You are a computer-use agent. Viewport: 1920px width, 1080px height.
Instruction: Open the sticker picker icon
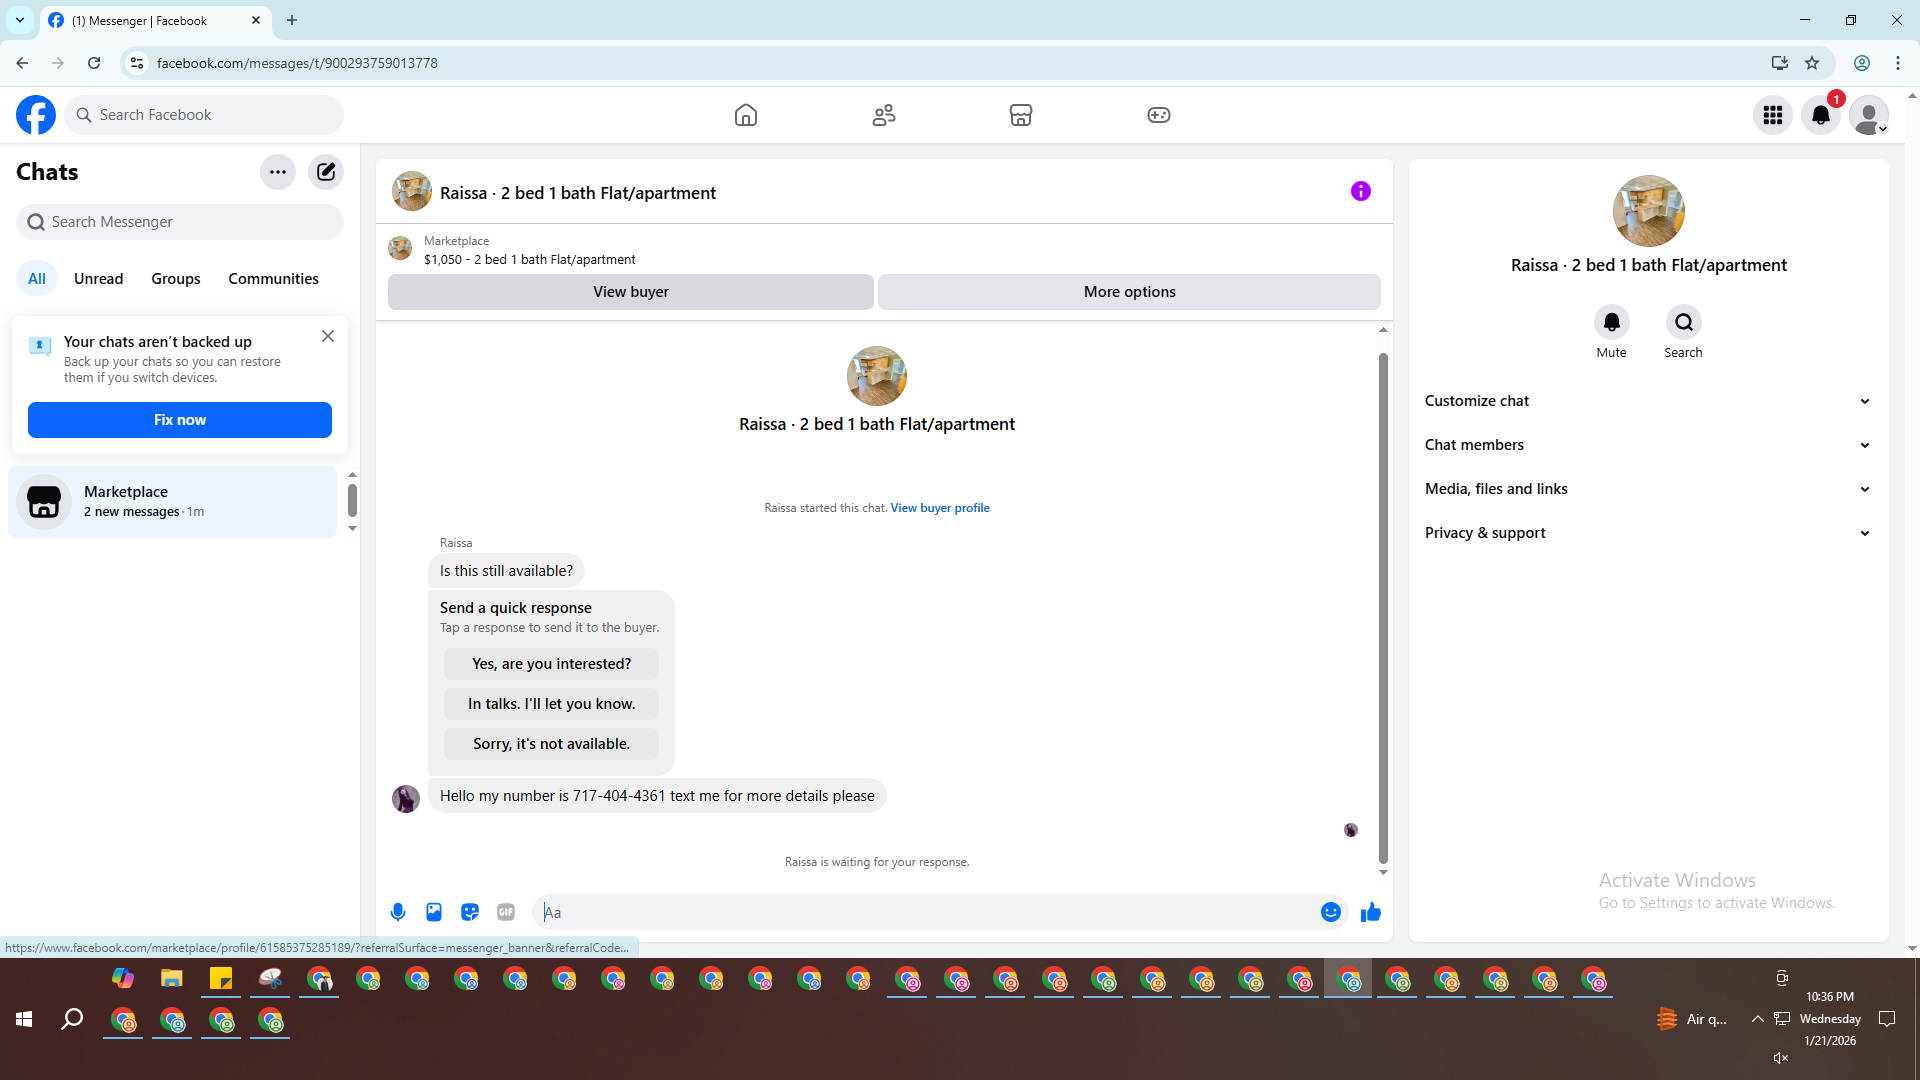click(470, 912)
